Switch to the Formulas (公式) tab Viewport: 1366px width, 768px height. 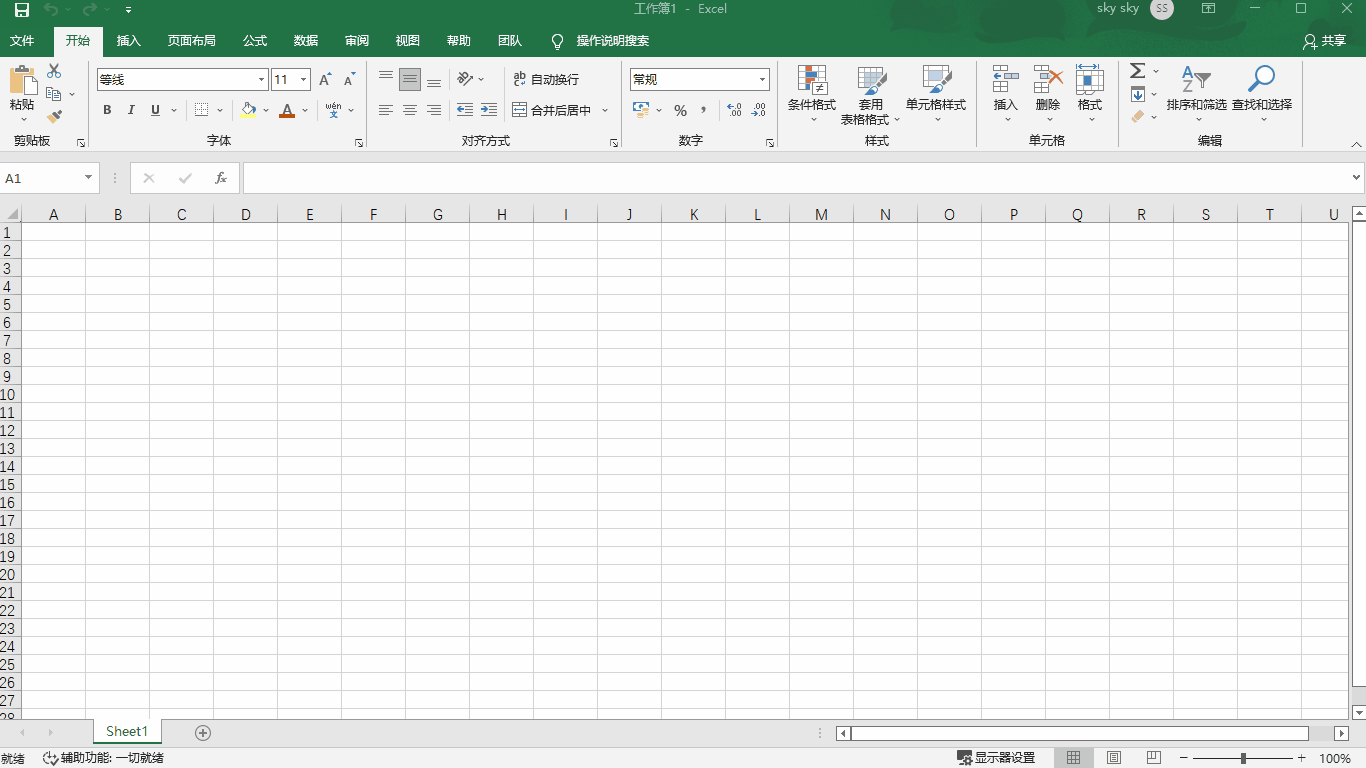point(255,41)
